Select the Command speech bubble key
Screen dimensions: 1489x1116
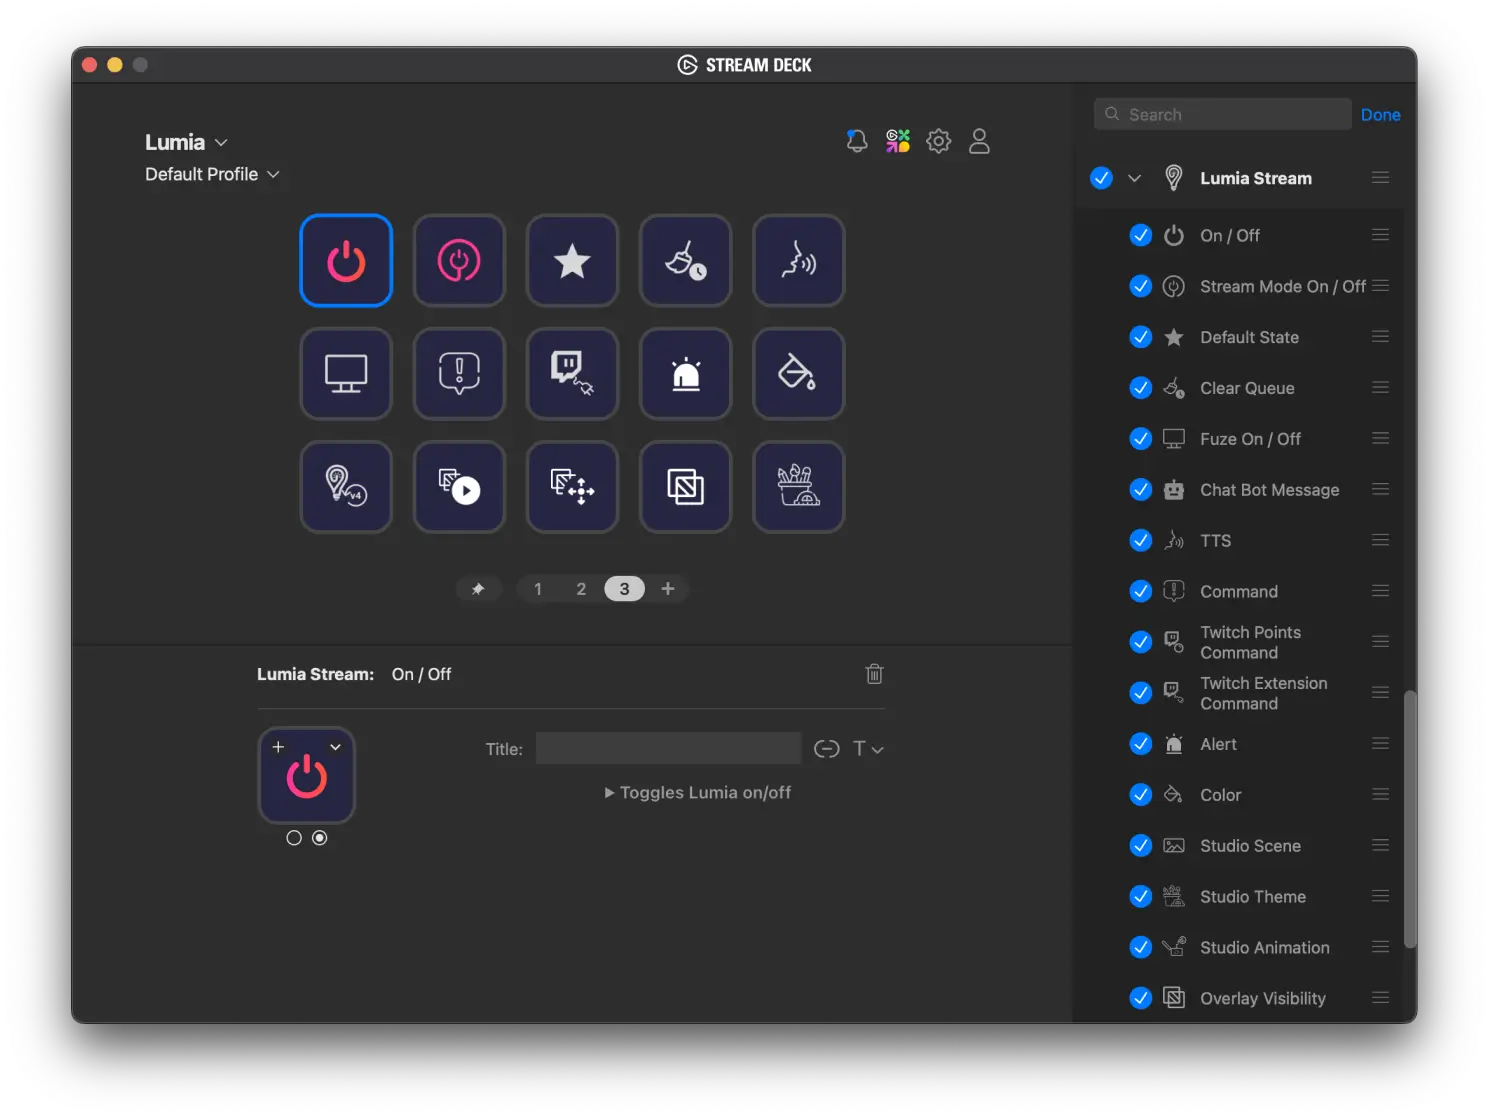pyautogui.click(x=459, y=374)
